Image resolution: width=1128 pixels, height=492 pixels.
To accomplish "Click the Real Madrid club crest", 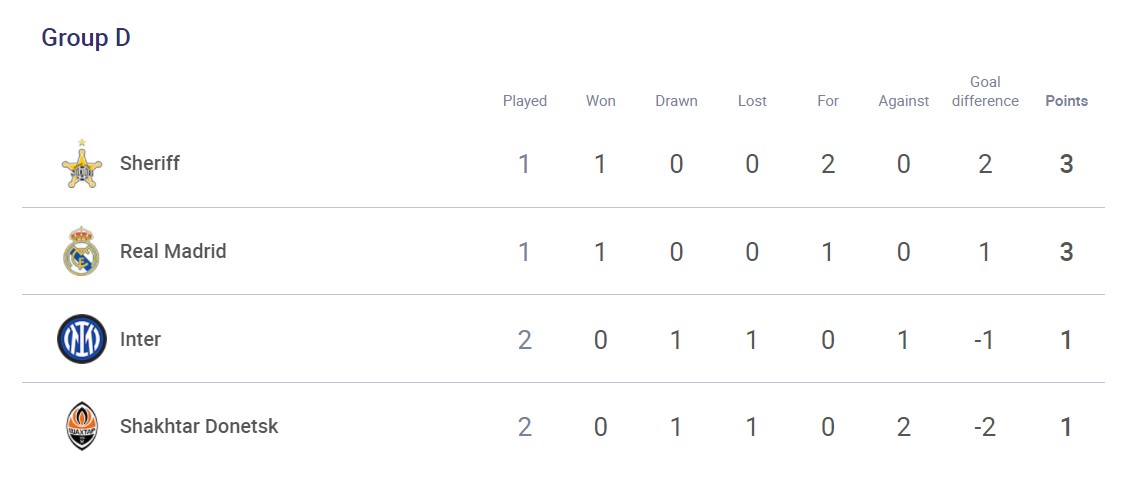I will click(x=81, y=251).
